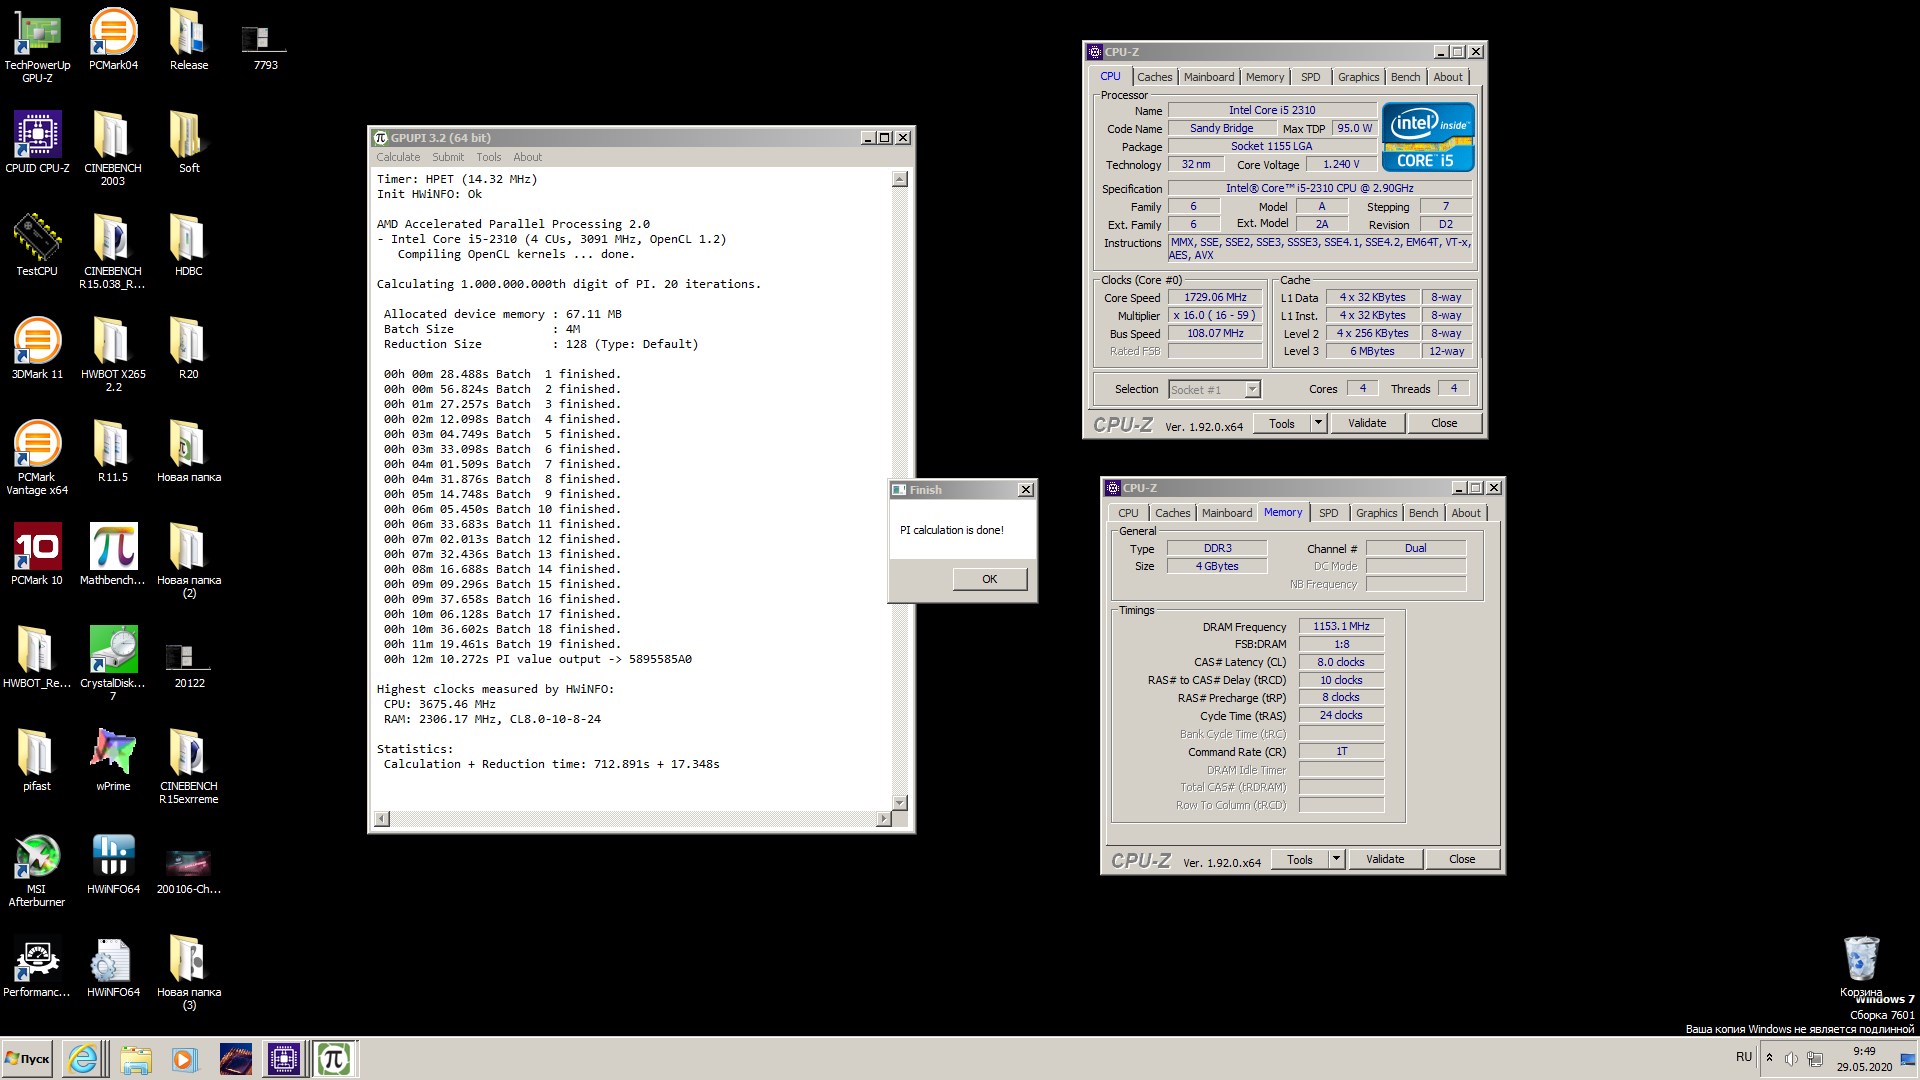Launch TestCPU desktop icon
1920x1080 pixels.
pyautogui.click(x=37, y=245)
